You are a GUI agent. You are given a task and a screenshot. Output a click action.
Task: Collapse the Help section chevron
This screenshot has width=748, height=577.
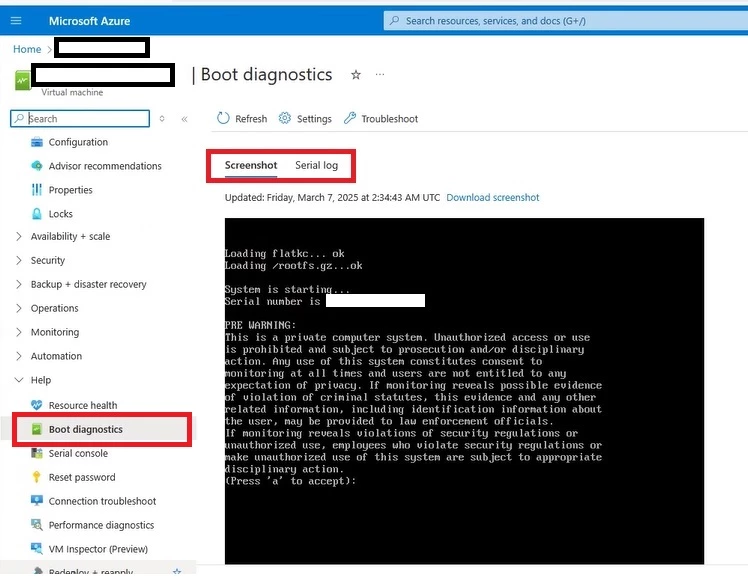[19, 380]
